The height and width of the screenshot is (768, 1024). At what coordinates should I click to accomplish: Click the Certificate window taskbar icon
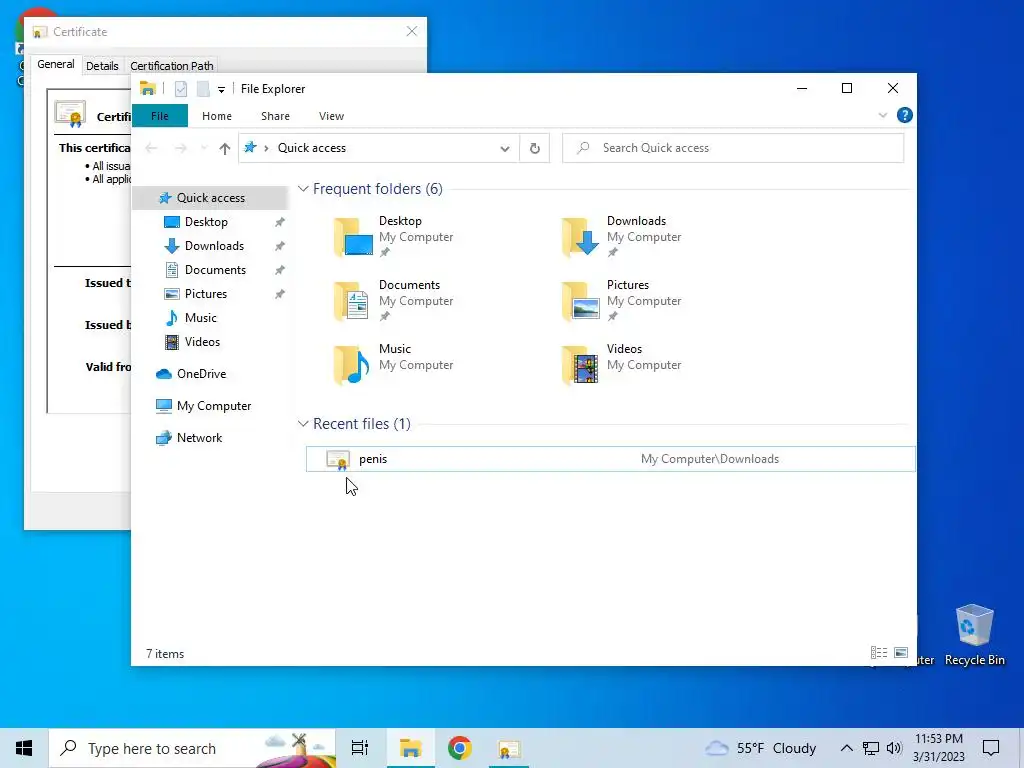tap(509, 748)
